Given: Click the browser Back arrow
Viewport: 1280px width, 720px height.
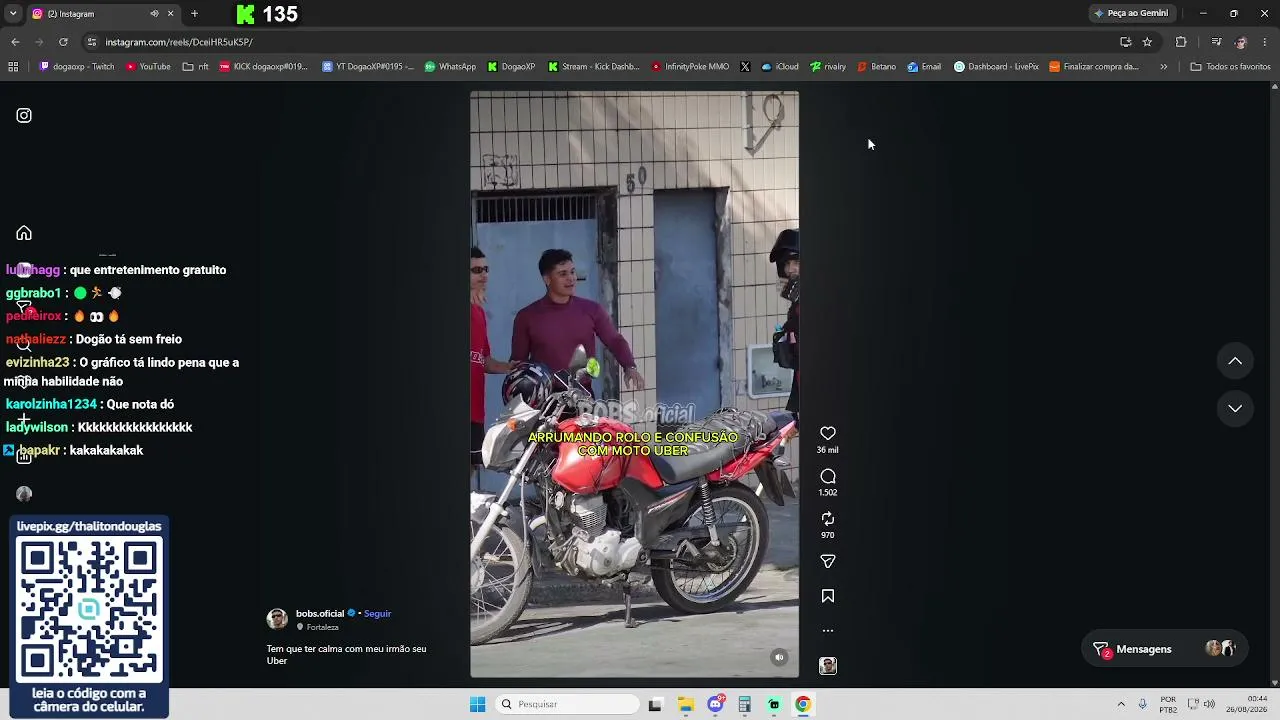Looking at the screenshot, I should pos(15,42).
